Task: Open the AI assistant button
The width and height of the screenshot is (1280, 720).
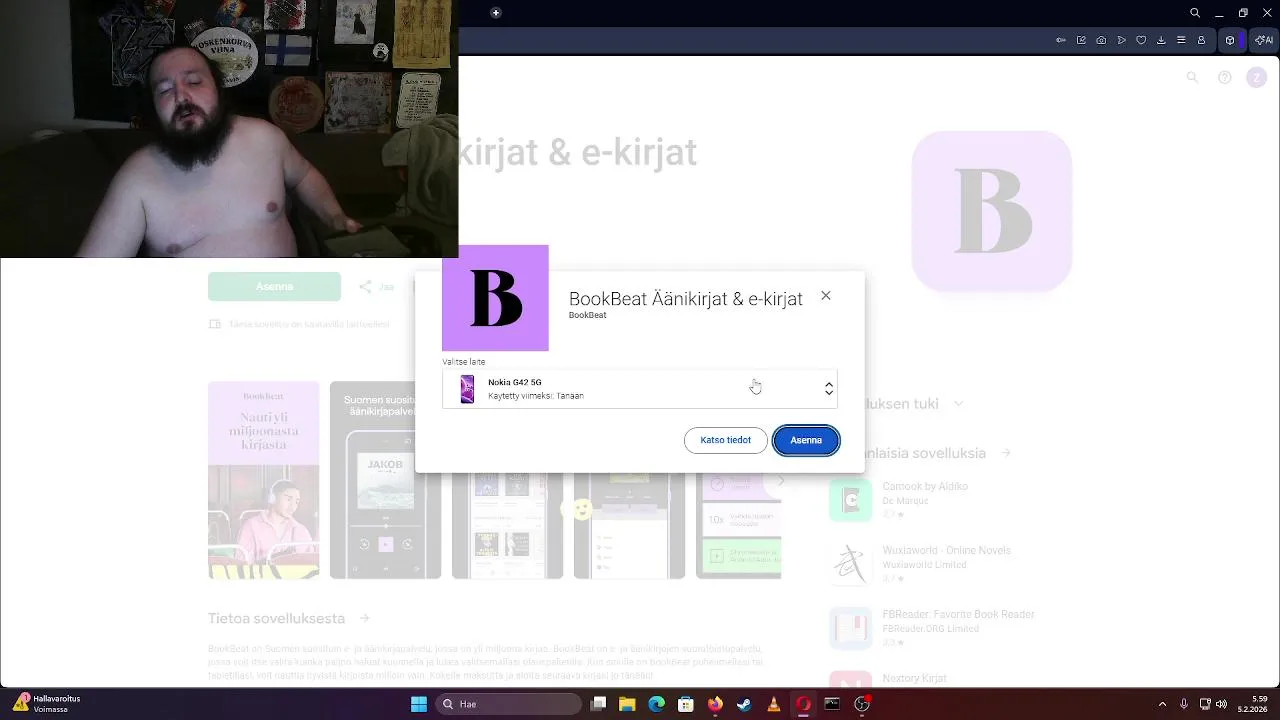Action: pyautogui.click(x=1264, y=40)
